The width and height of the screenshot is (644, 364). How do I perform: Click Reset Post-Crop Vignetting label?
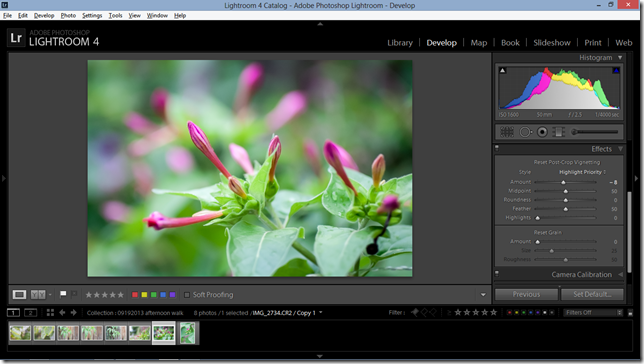567,162
